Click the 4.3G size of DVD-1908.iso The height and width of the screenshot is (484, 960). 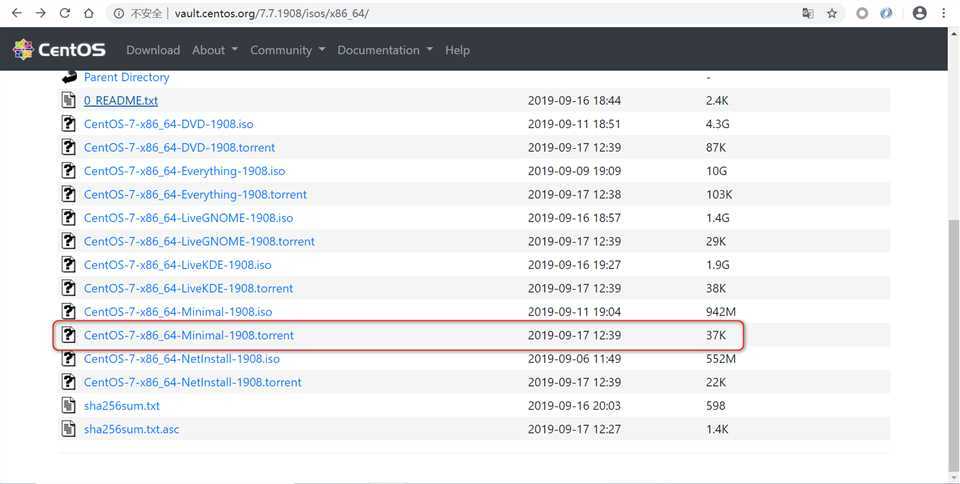718,124
